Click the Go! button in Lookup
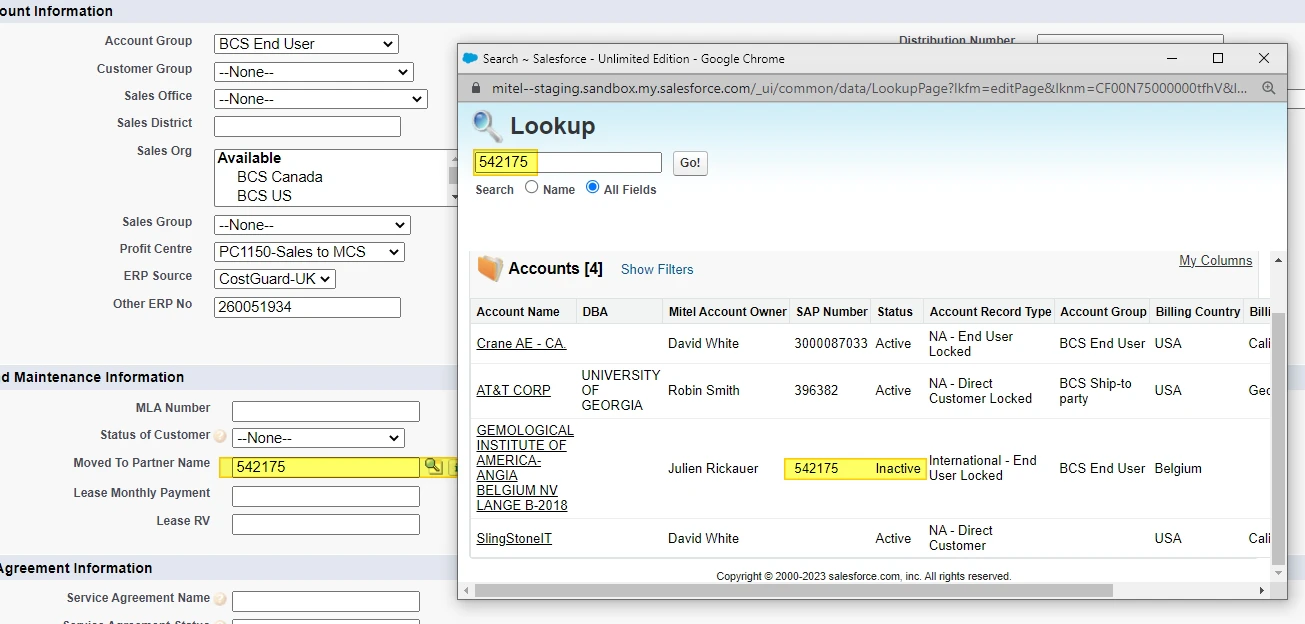Screen dimensions: 1305x624 (690, 163)
